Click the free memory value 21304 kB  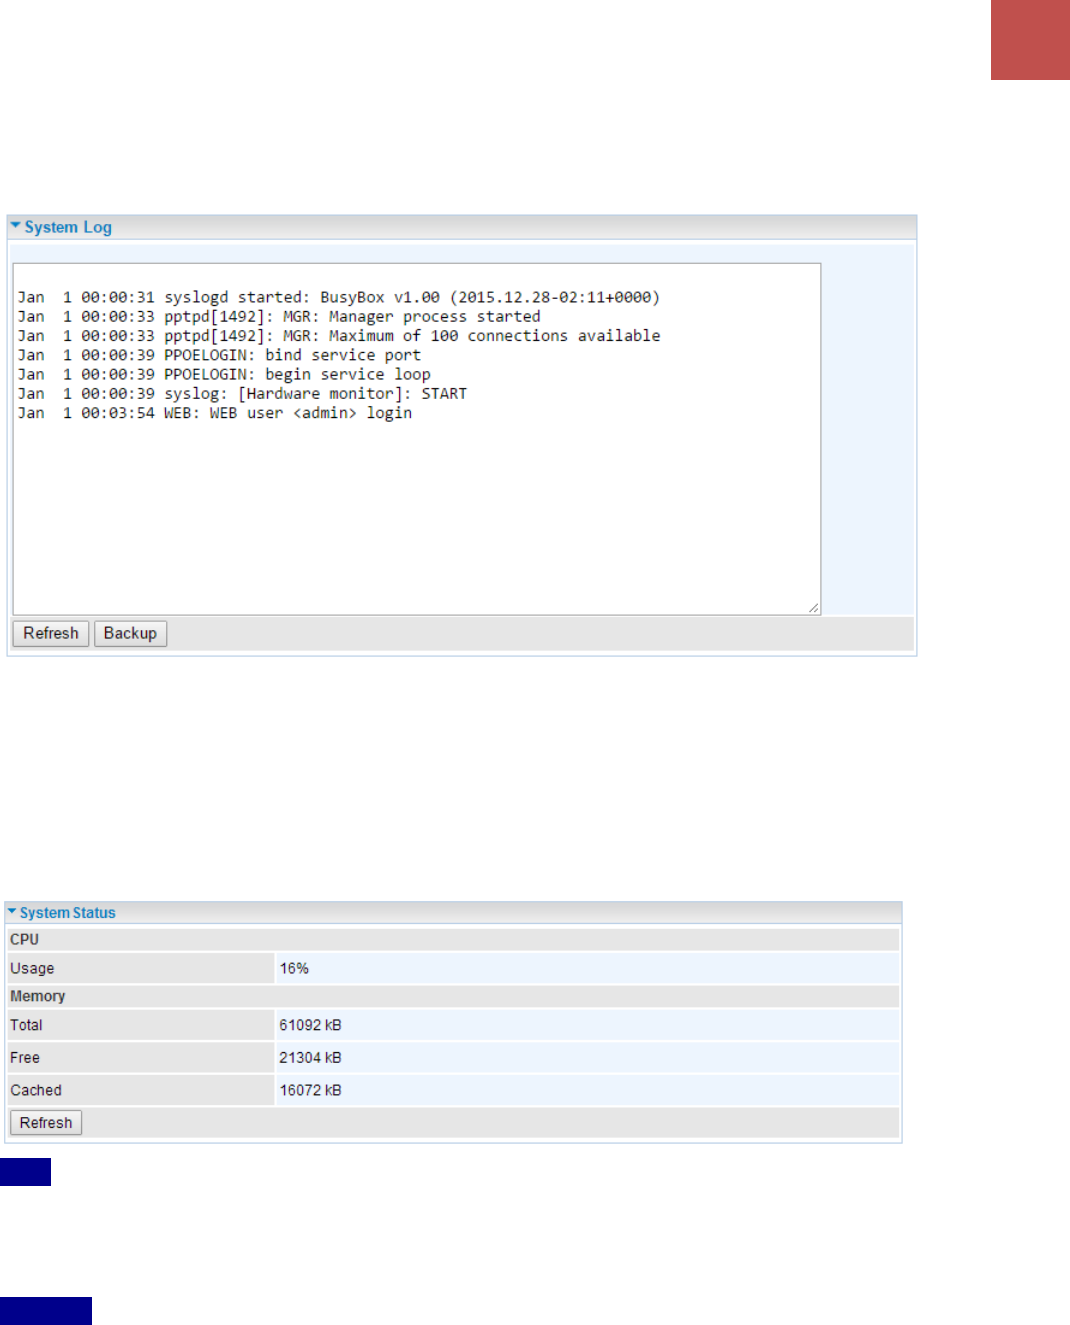[x=311, y=1058]
